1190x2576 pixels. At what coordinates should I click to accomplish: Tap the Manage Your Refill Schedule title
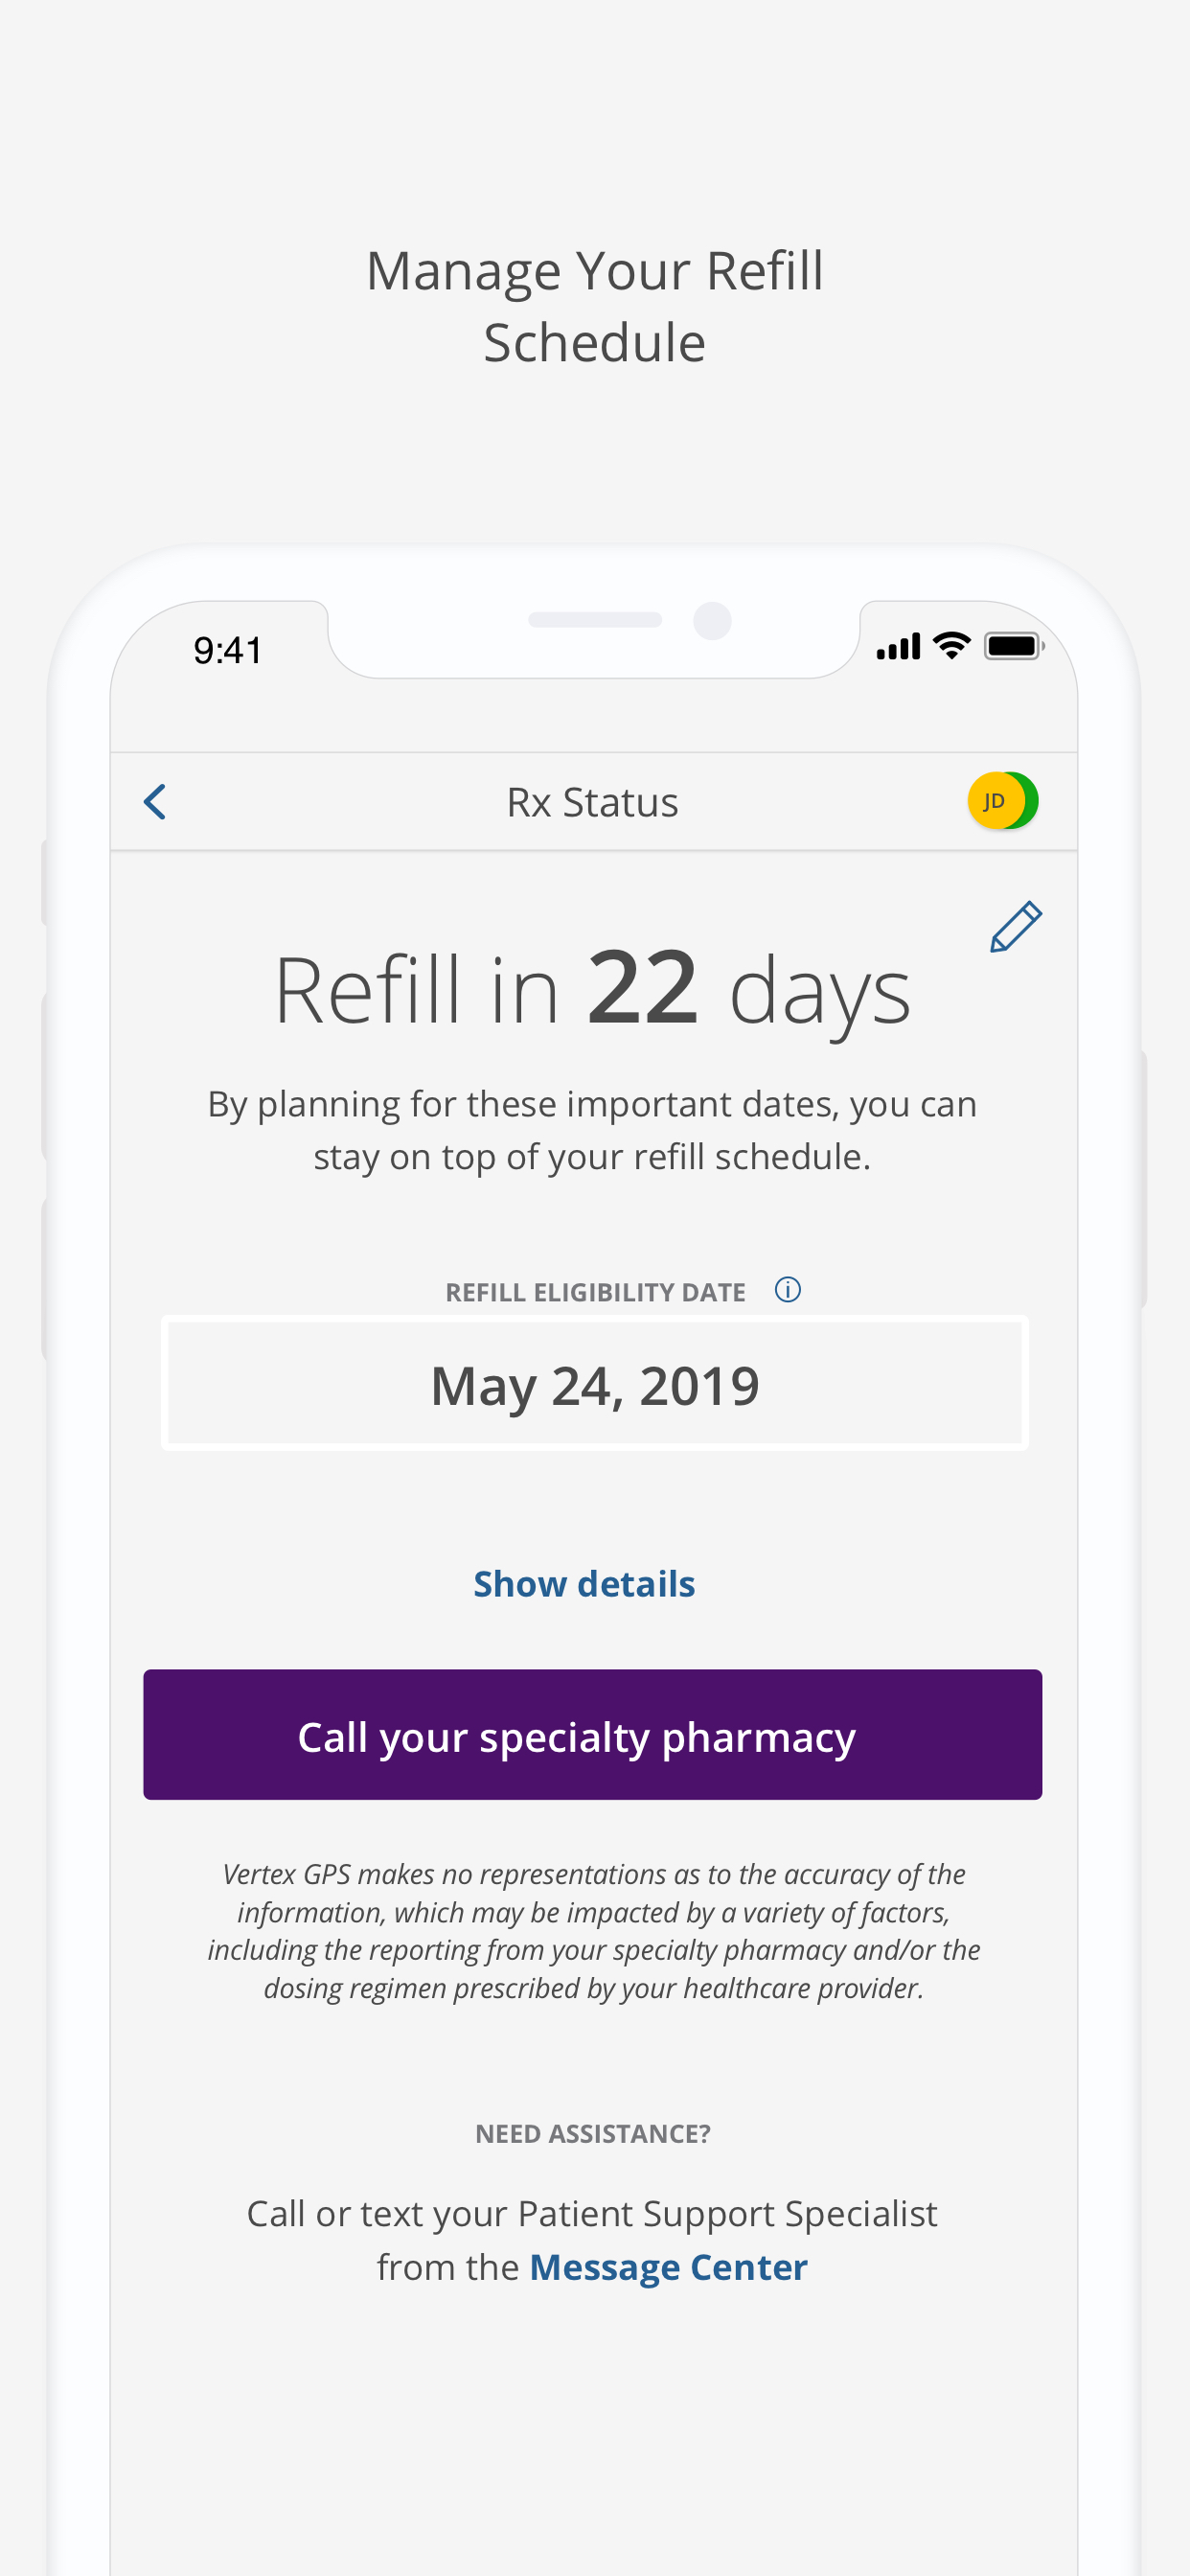point(595,306)
